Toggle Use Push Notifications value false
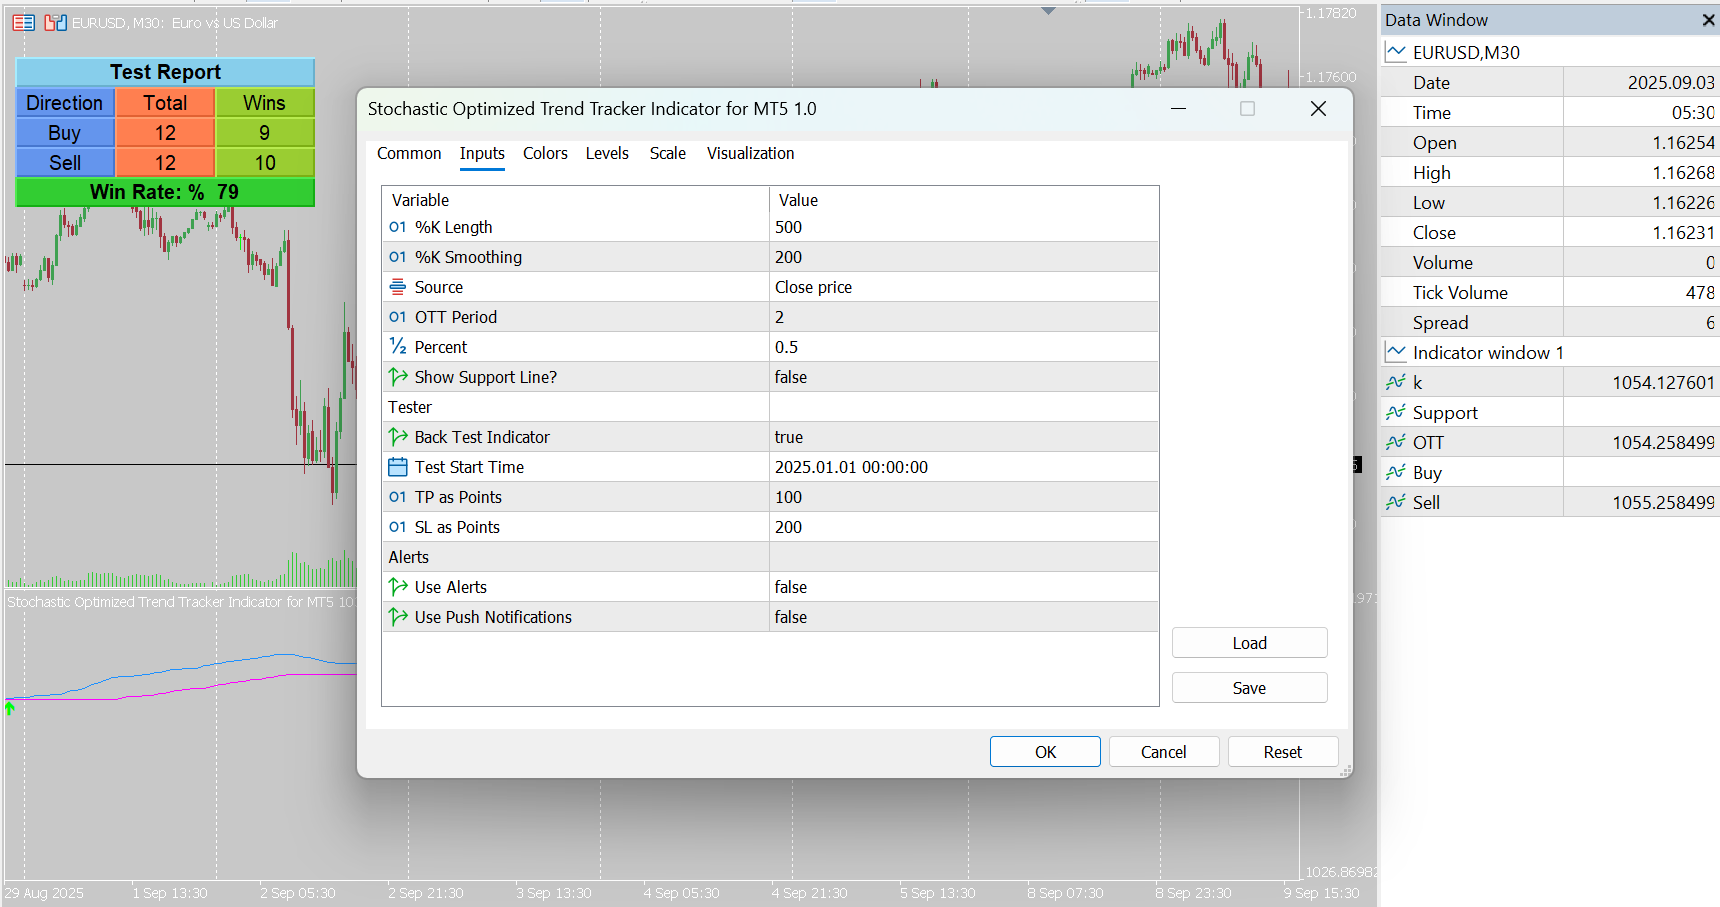1720x907 pixels. tap(964, 617)
